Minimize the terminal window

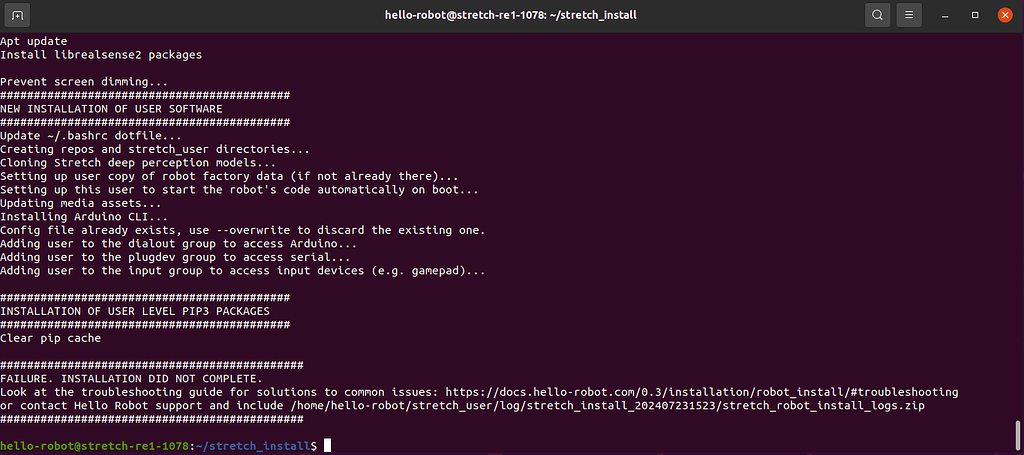pyautogui.click(x=945, y=15)
